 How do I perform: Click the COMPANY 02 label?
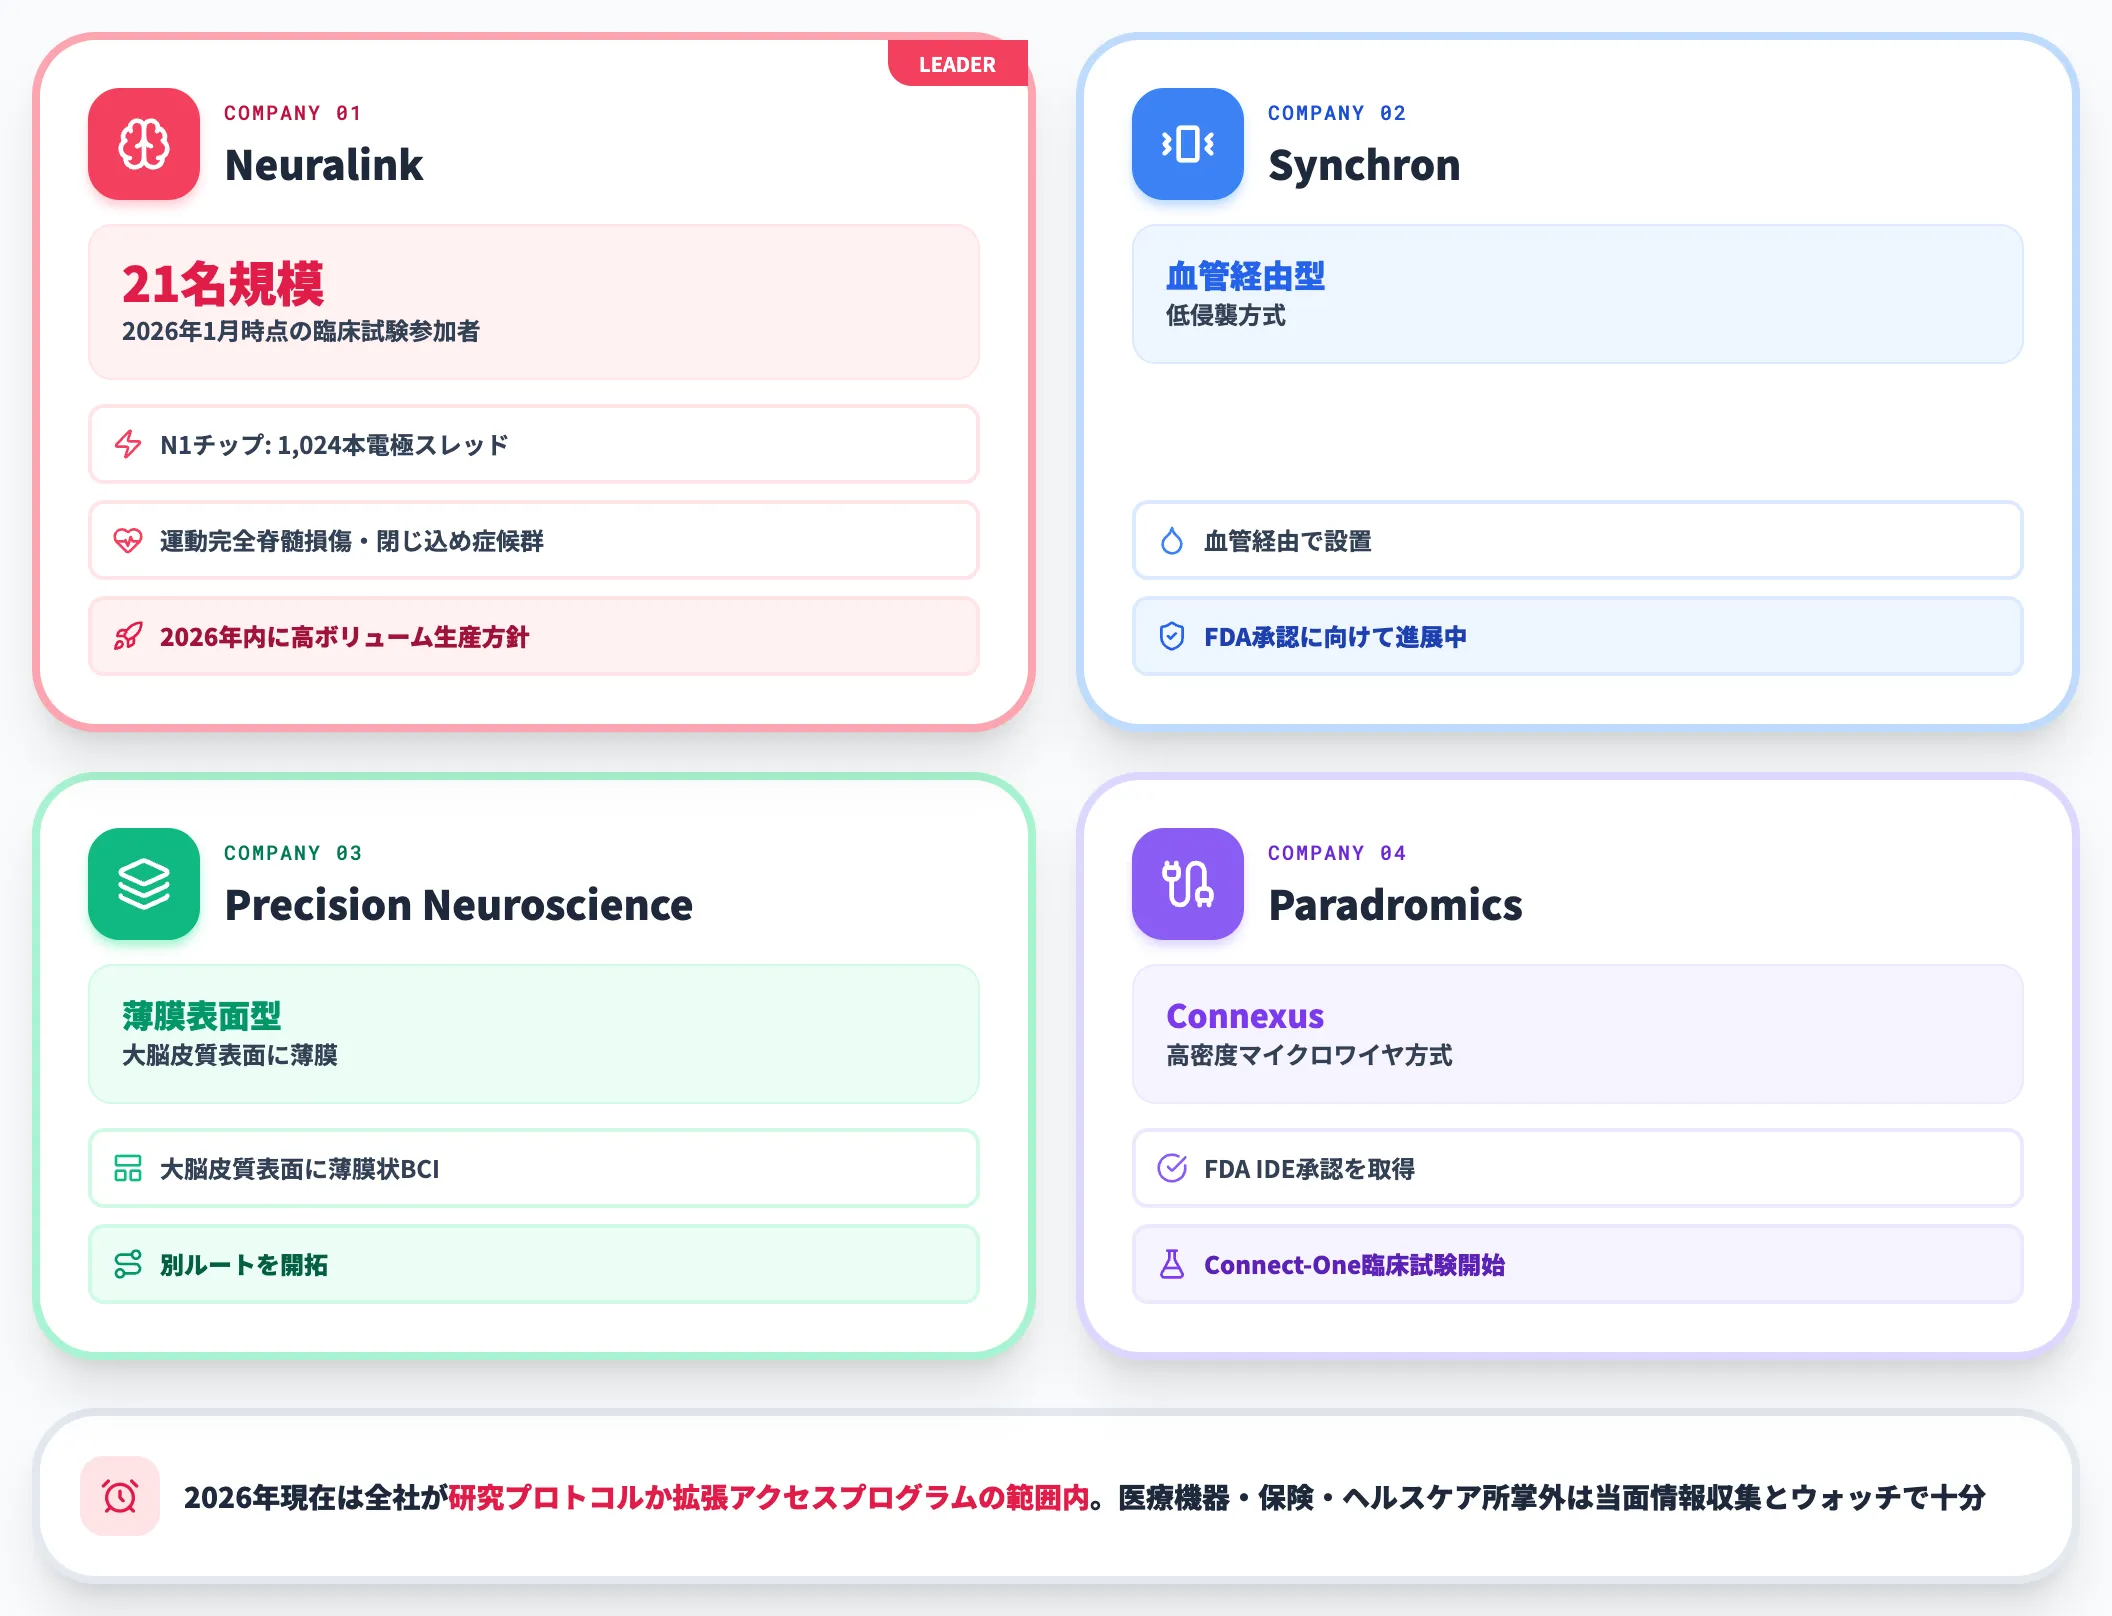[1337, 113]
